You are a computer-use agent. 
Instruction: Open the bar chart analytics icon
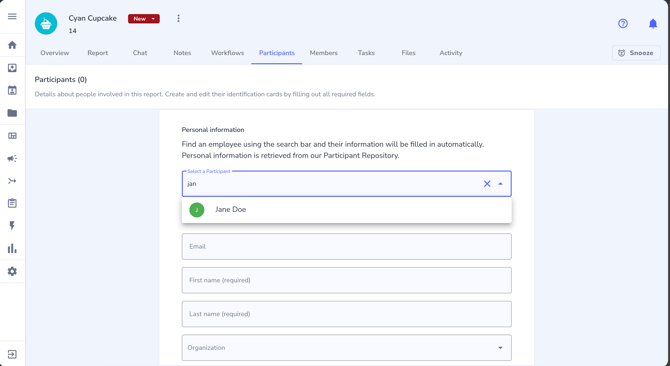12,249
